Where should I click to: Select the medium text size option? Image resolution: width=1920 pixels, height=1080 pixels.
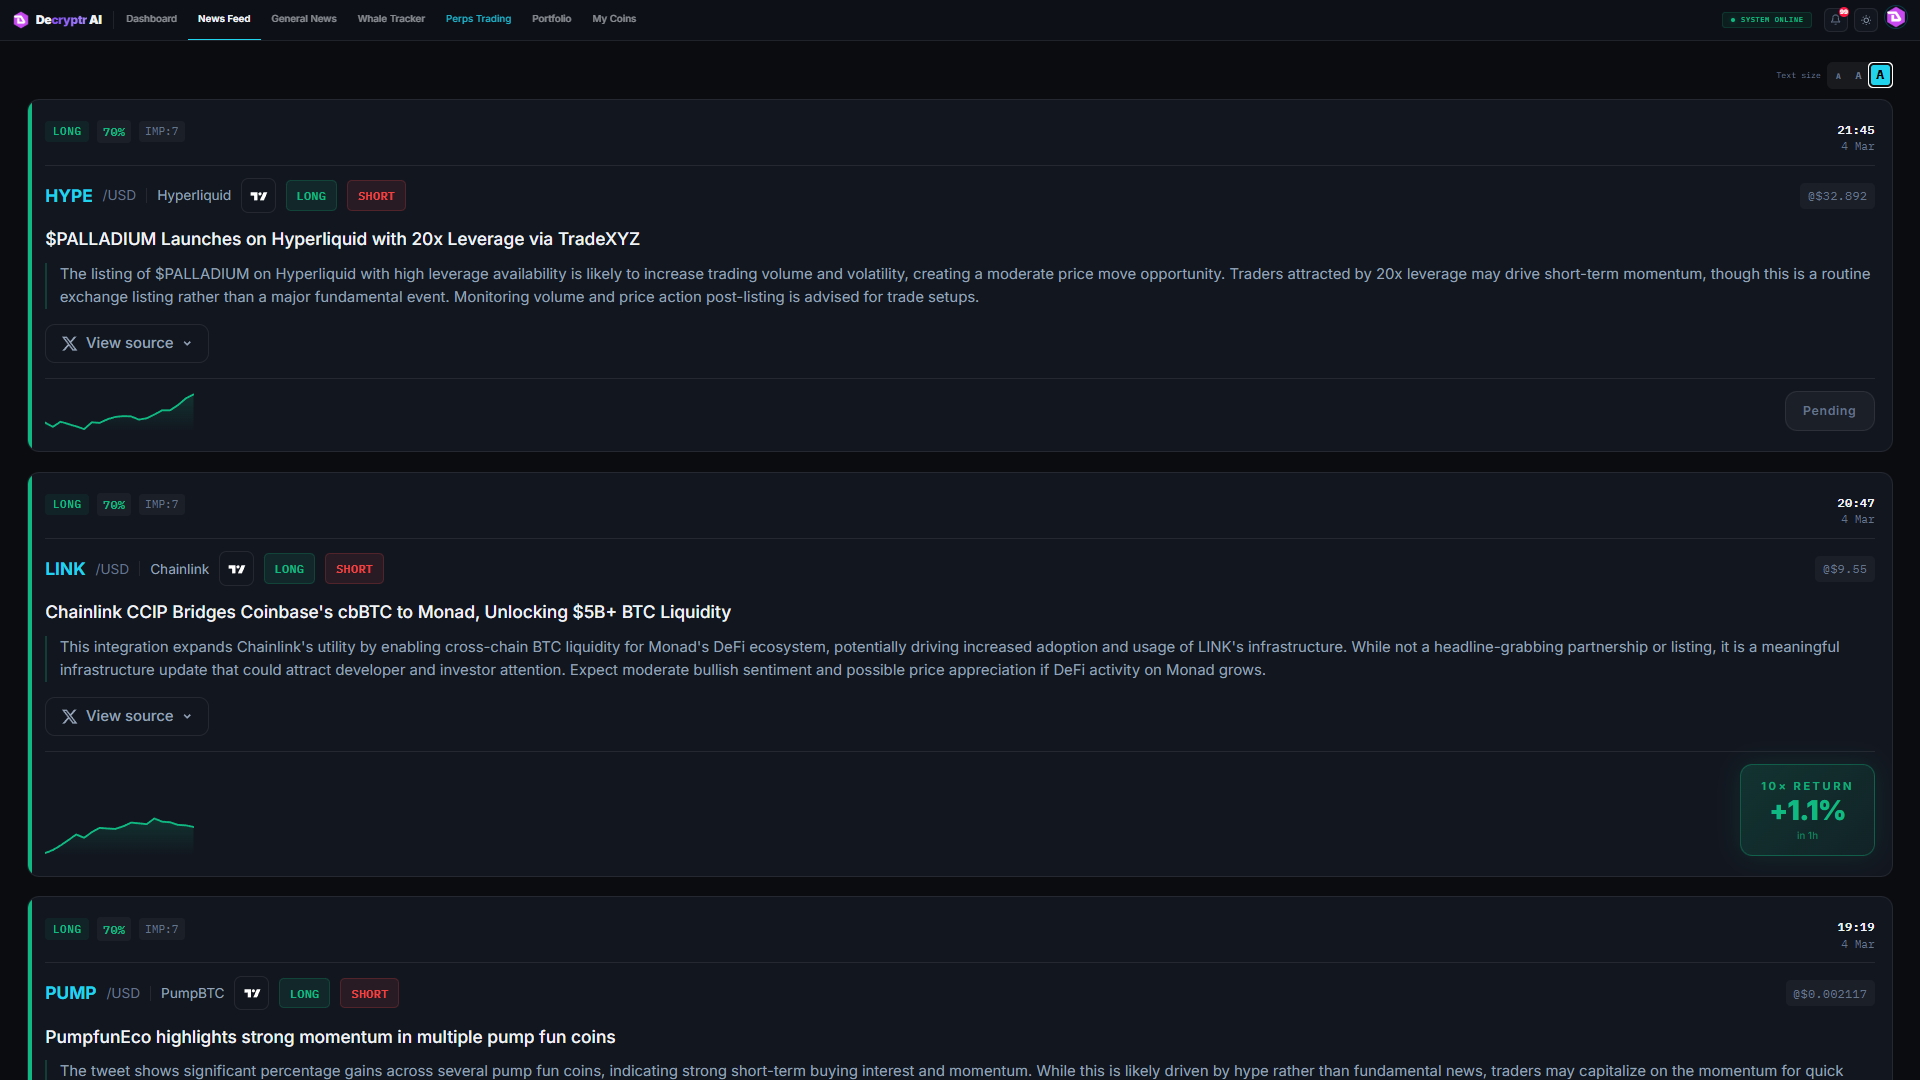click(x=1858, y=75)
